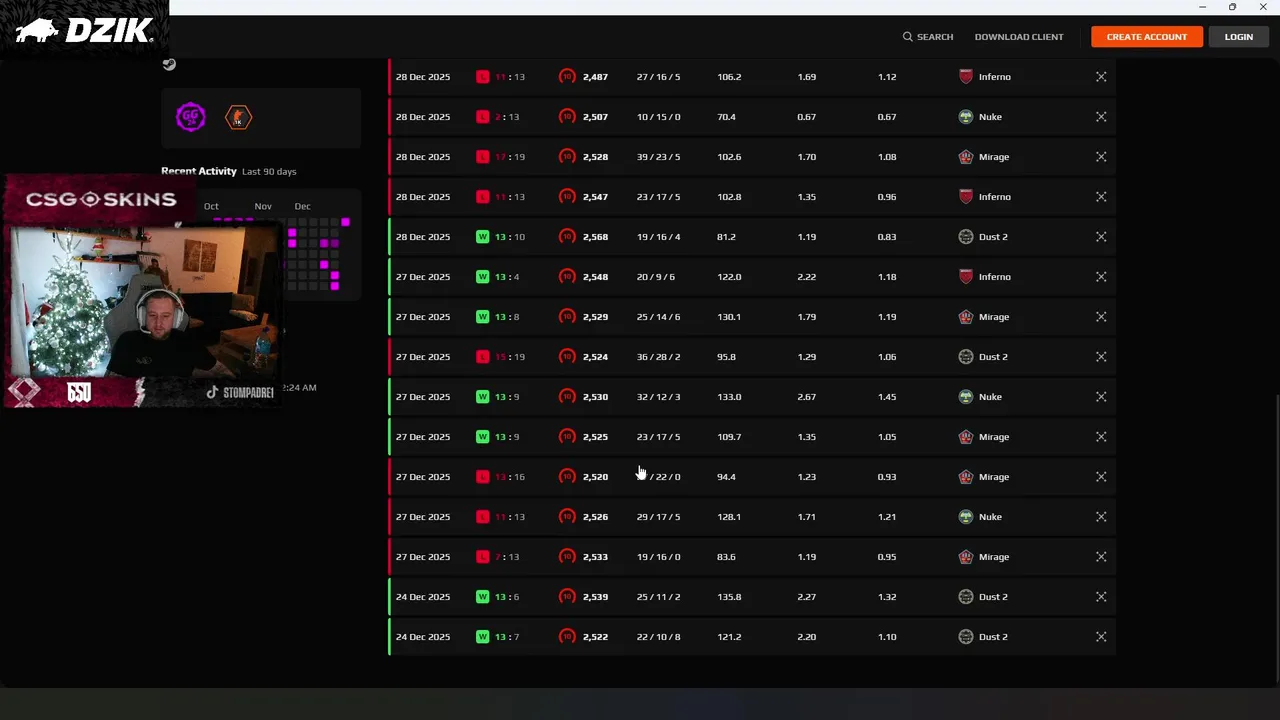Click level 10 skill icon beside 2,547
The image size is (1280, 720).
(567, 197)
